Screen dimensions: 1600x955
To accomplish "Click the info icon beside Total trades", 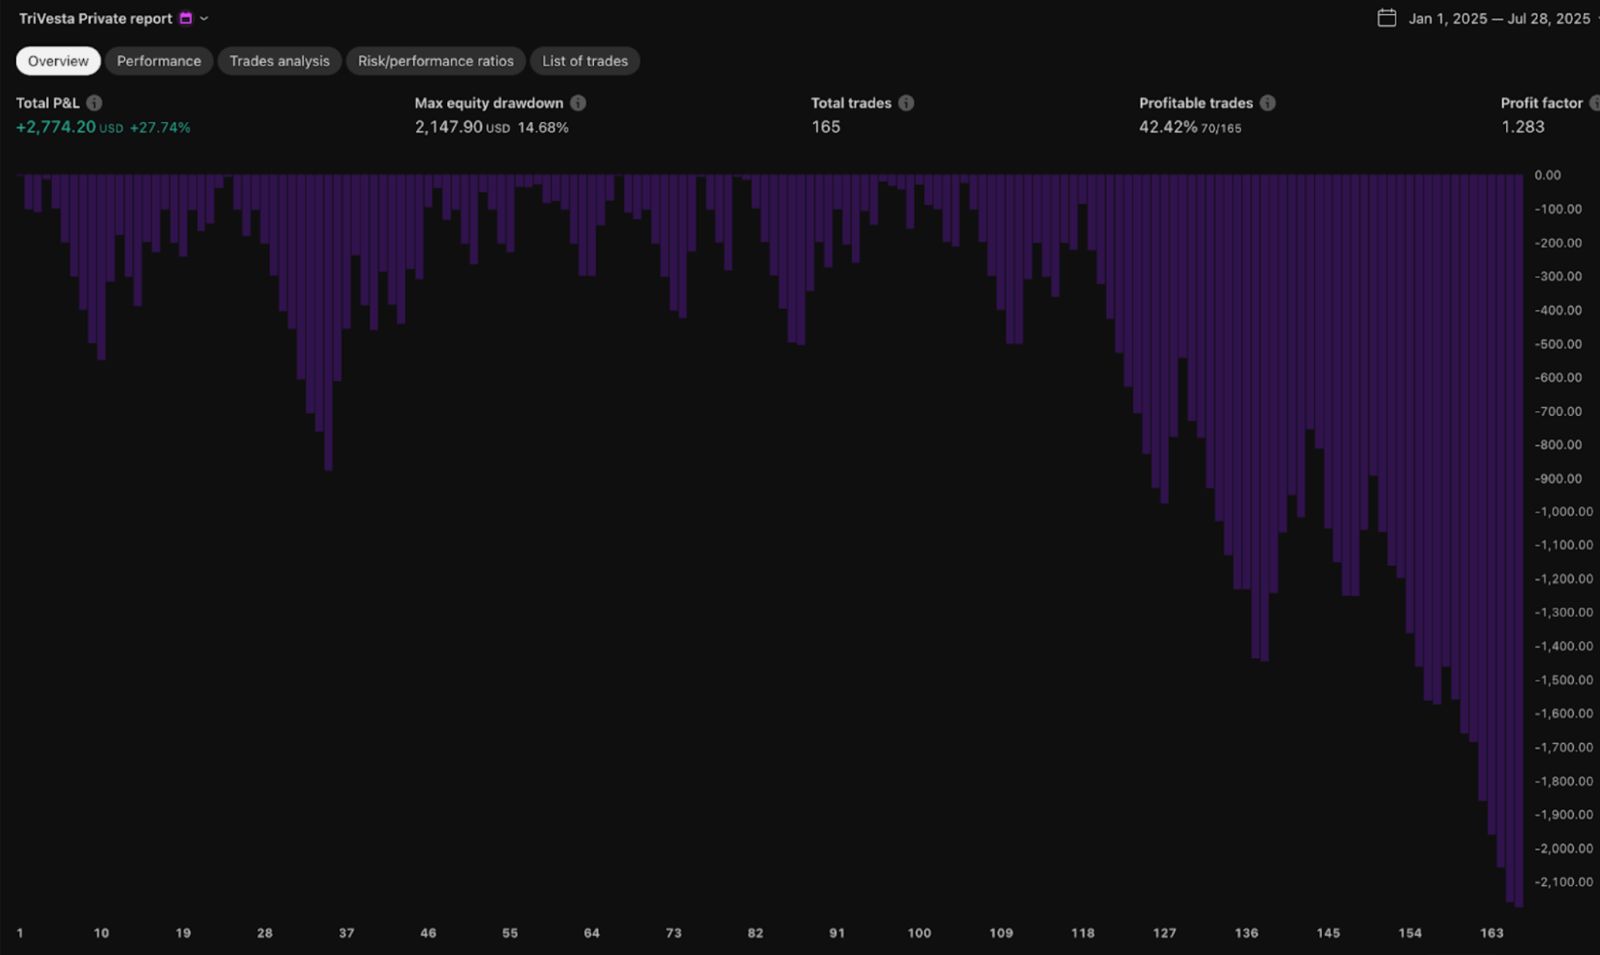I will (x=906, y=103).
